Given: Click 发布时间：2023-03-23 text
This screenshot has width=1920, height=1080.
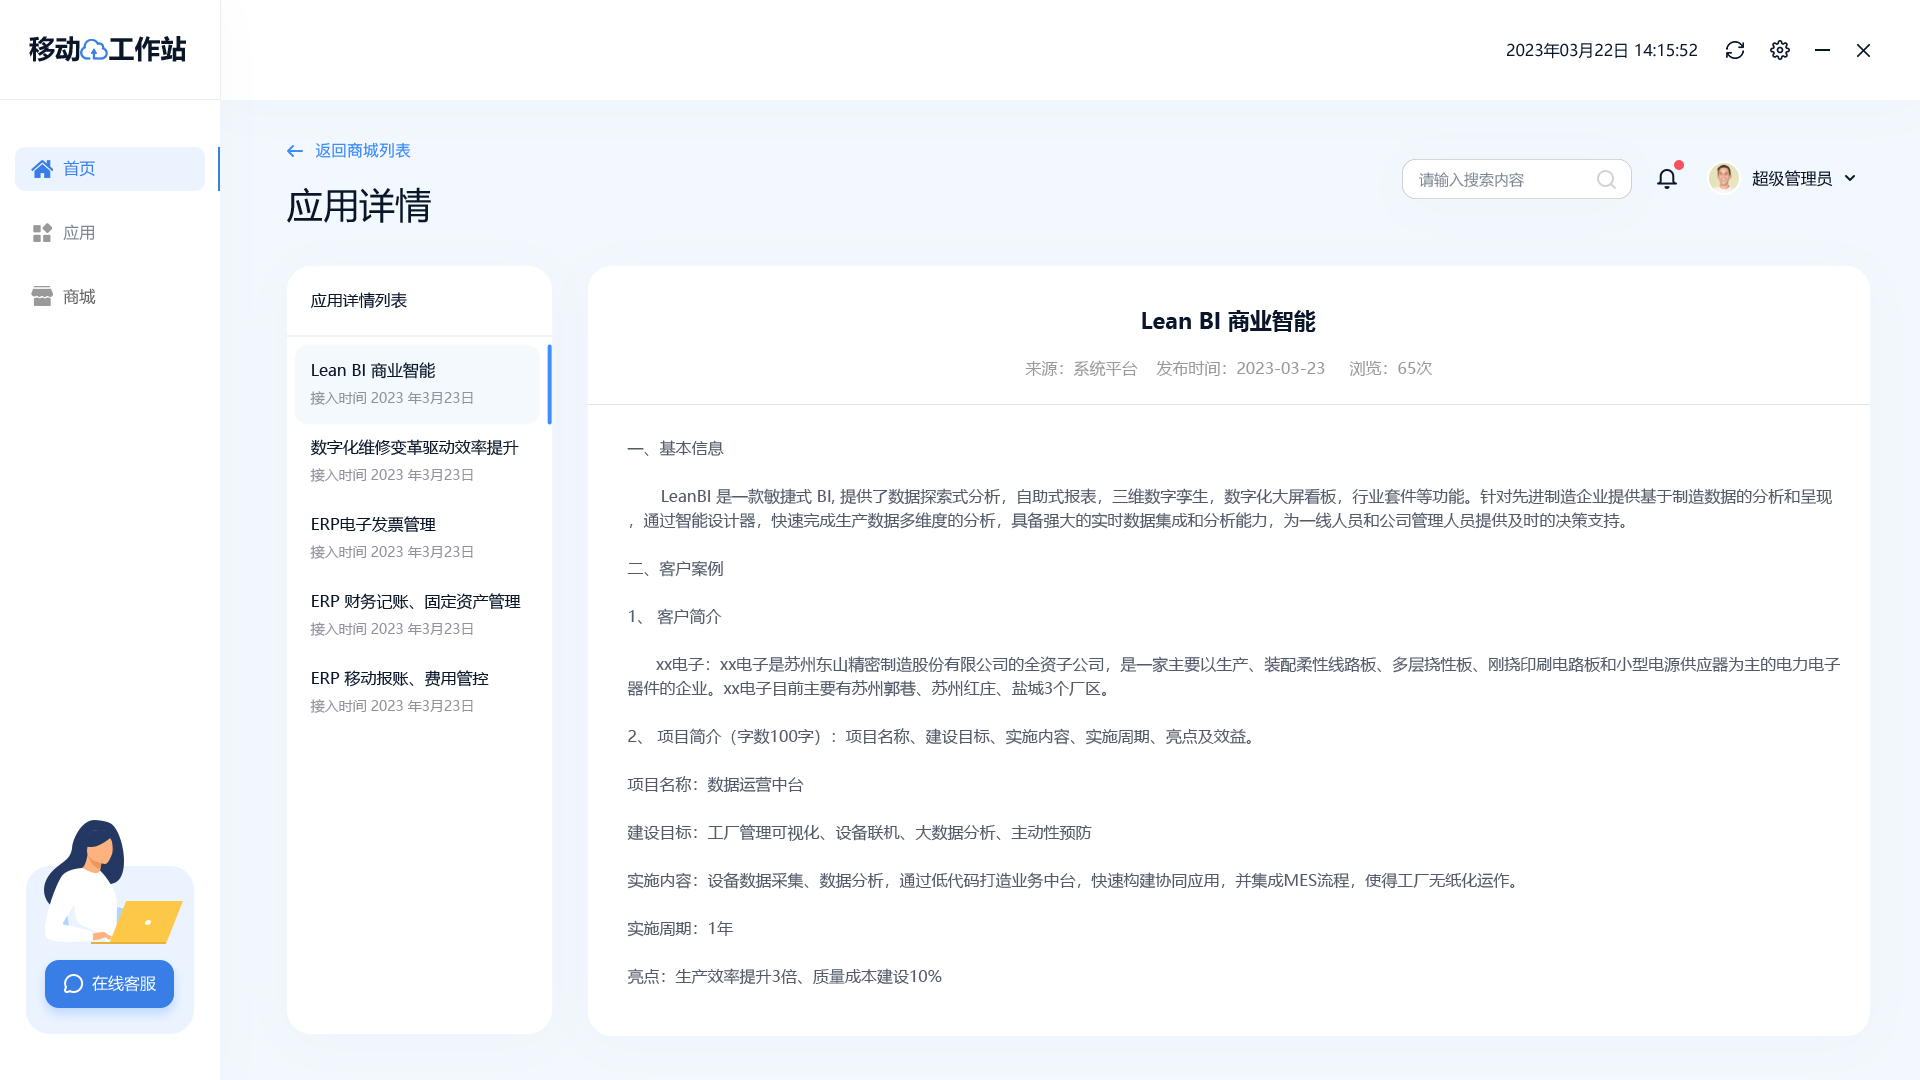Looking at the screenshot, I should [x=1240, y=369].
